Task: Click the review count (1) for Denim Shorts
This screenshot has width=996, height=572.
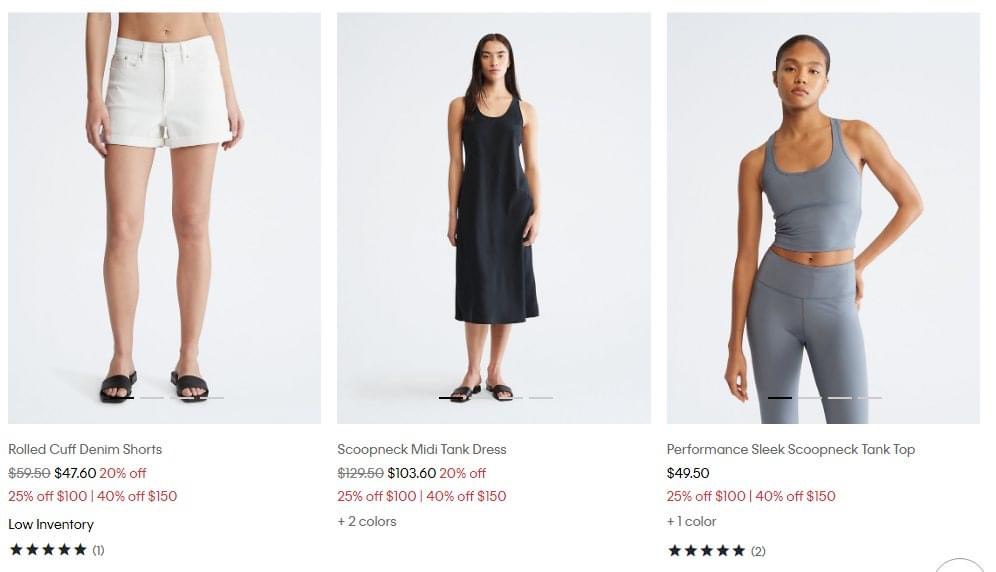Action: click(x=98, y=550)
